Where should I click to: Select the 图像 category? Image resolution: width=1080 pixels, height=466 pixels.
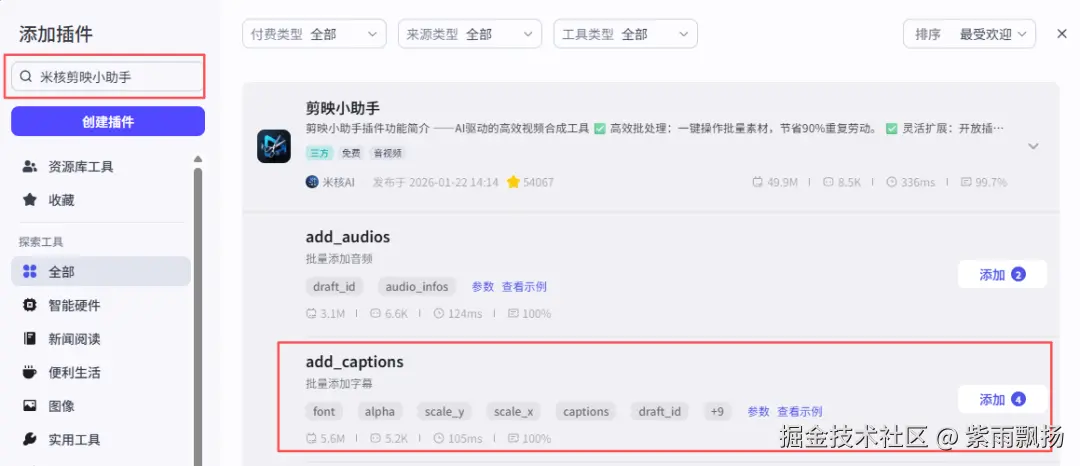coord(101,406)
